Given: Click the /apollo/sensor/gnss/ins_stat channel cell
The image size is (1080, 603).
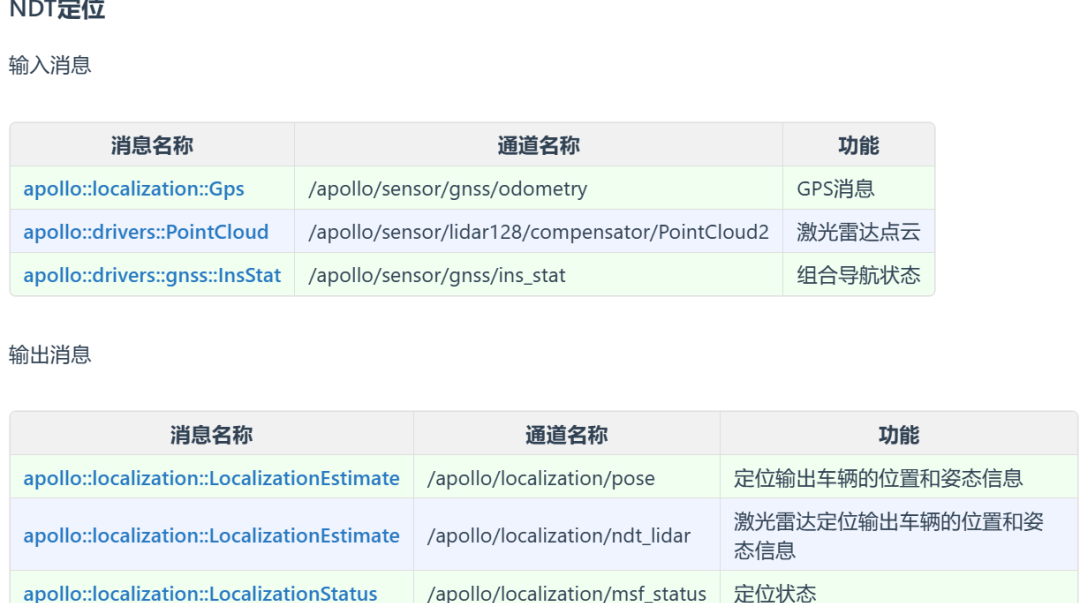Looking at the screenshot, I should (x=436, y=275).
